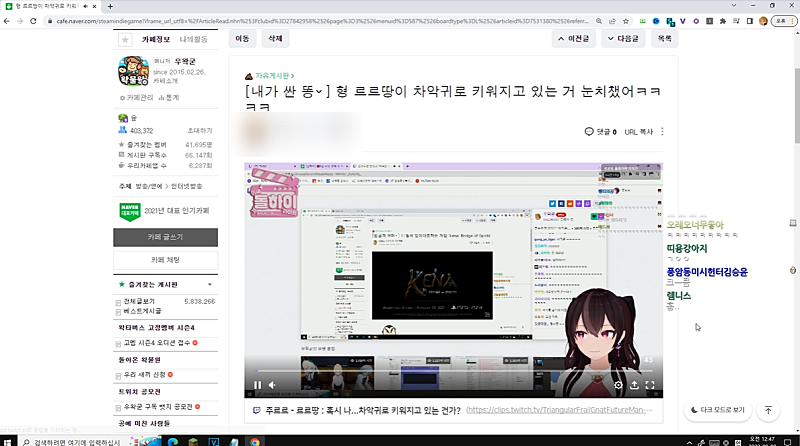
Task: Click the 카페 글쓰기 write button
Action: (x=164, y=237)
